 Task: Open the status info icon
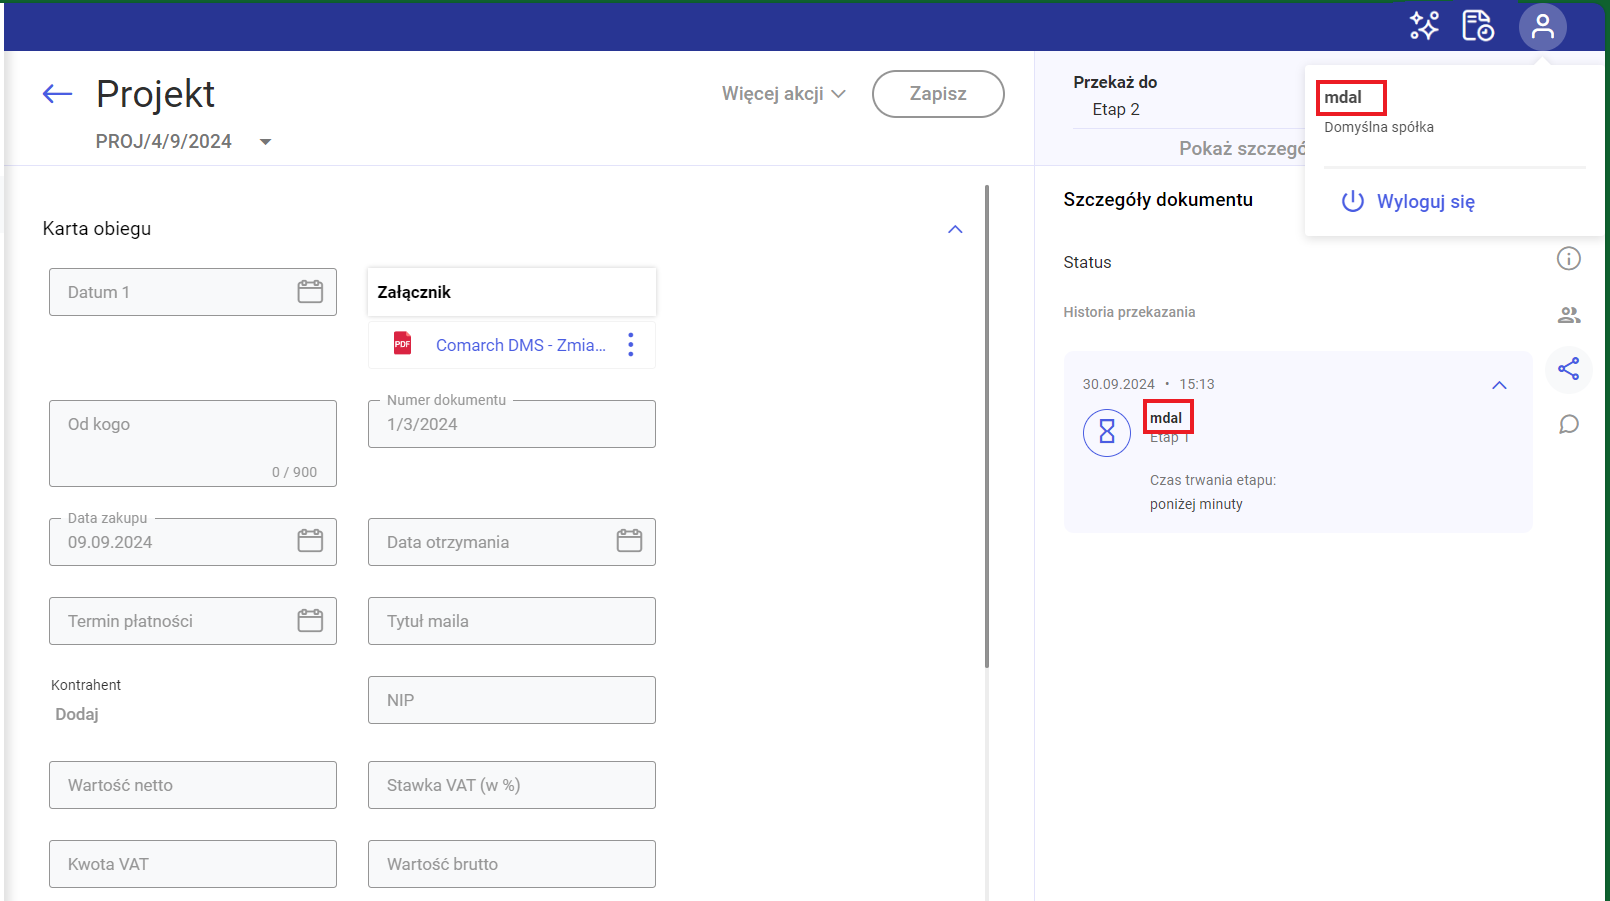coord(1568,259)
